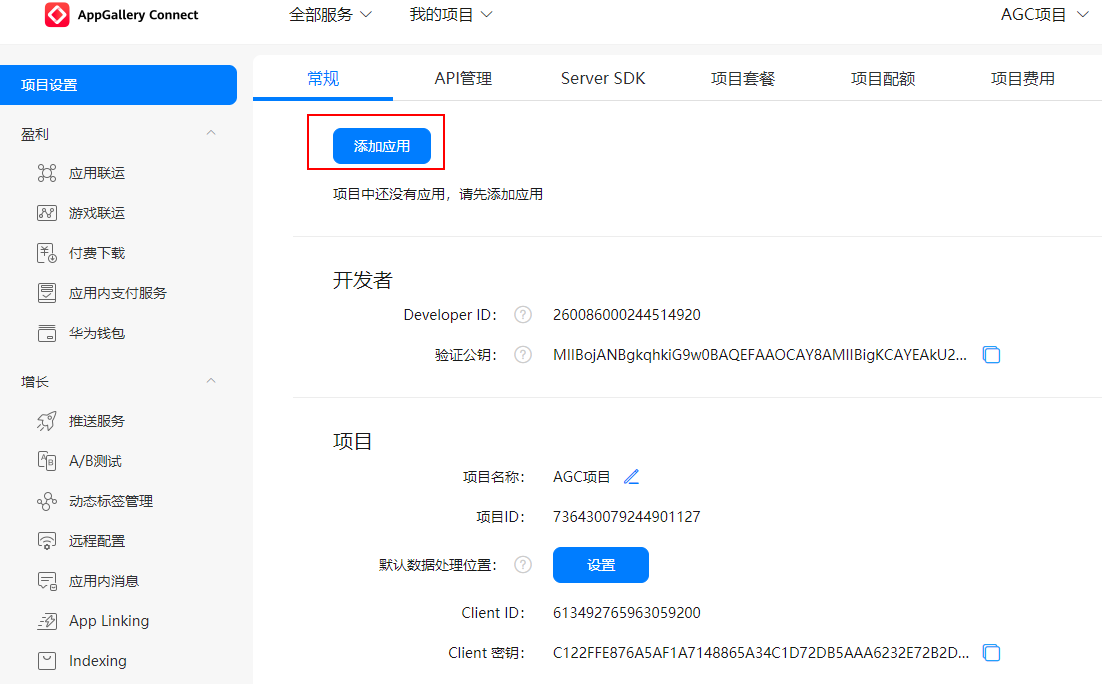Select 项目设置 in the left sidebar

coord(118,85)
